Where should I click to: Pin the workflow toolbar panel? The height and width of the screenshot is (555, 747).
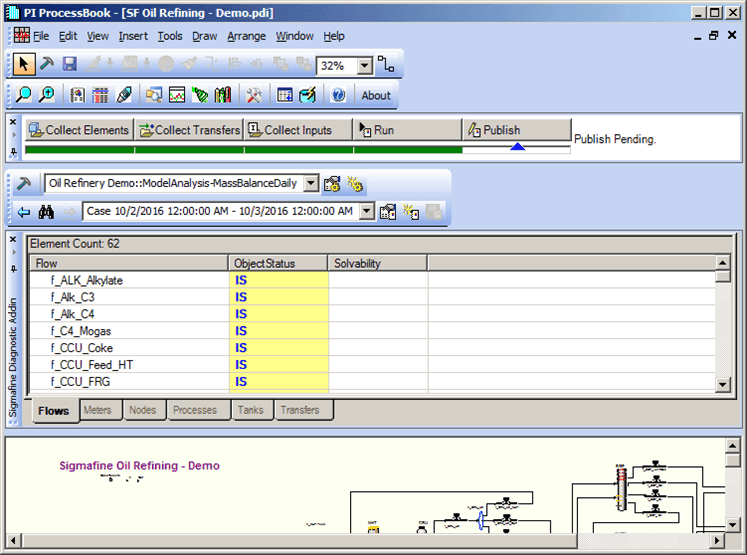13,152
